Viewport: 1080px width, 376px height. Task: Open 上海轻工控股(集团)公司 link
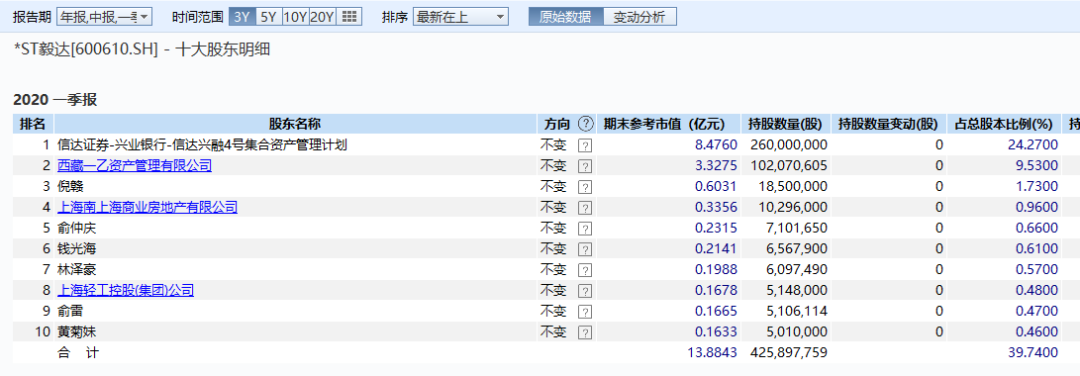click(126, 290)
